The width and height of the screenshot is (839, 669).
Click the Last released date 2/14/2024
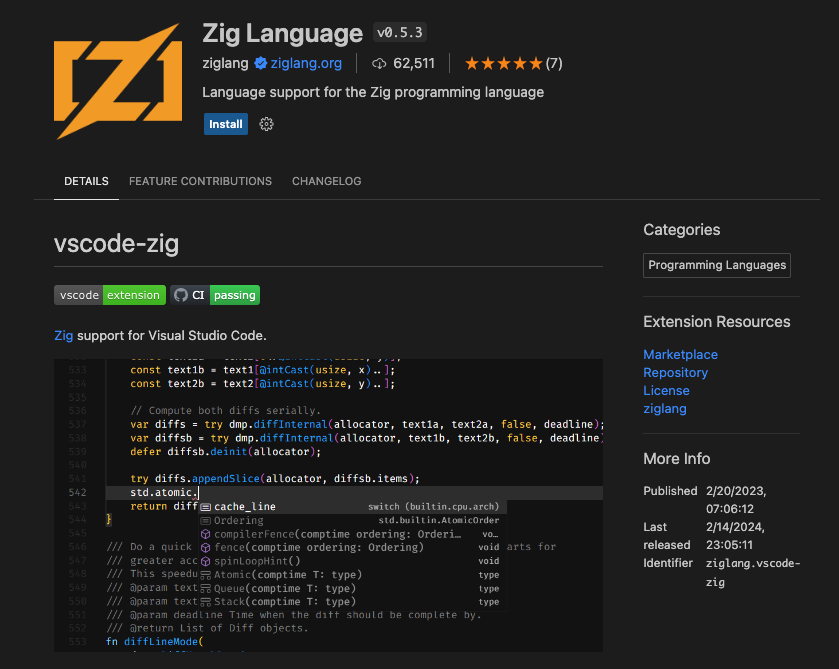[x=735, y=536]
